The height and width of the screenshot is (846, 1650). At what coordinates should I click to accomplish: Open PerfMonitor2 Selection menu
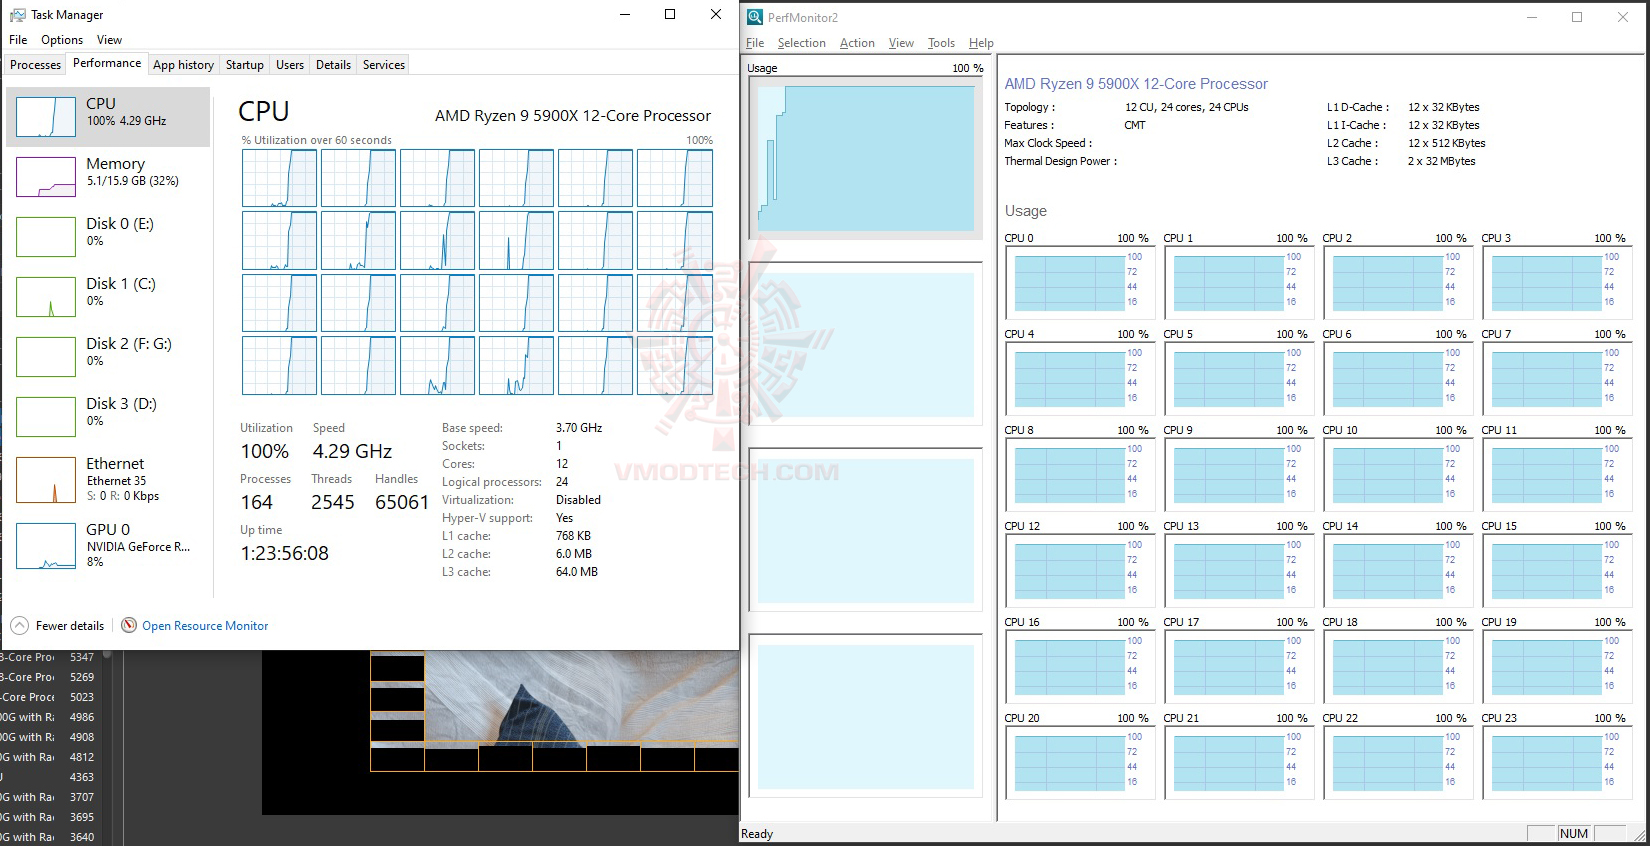pyautogui.click(x=802, y=43)
